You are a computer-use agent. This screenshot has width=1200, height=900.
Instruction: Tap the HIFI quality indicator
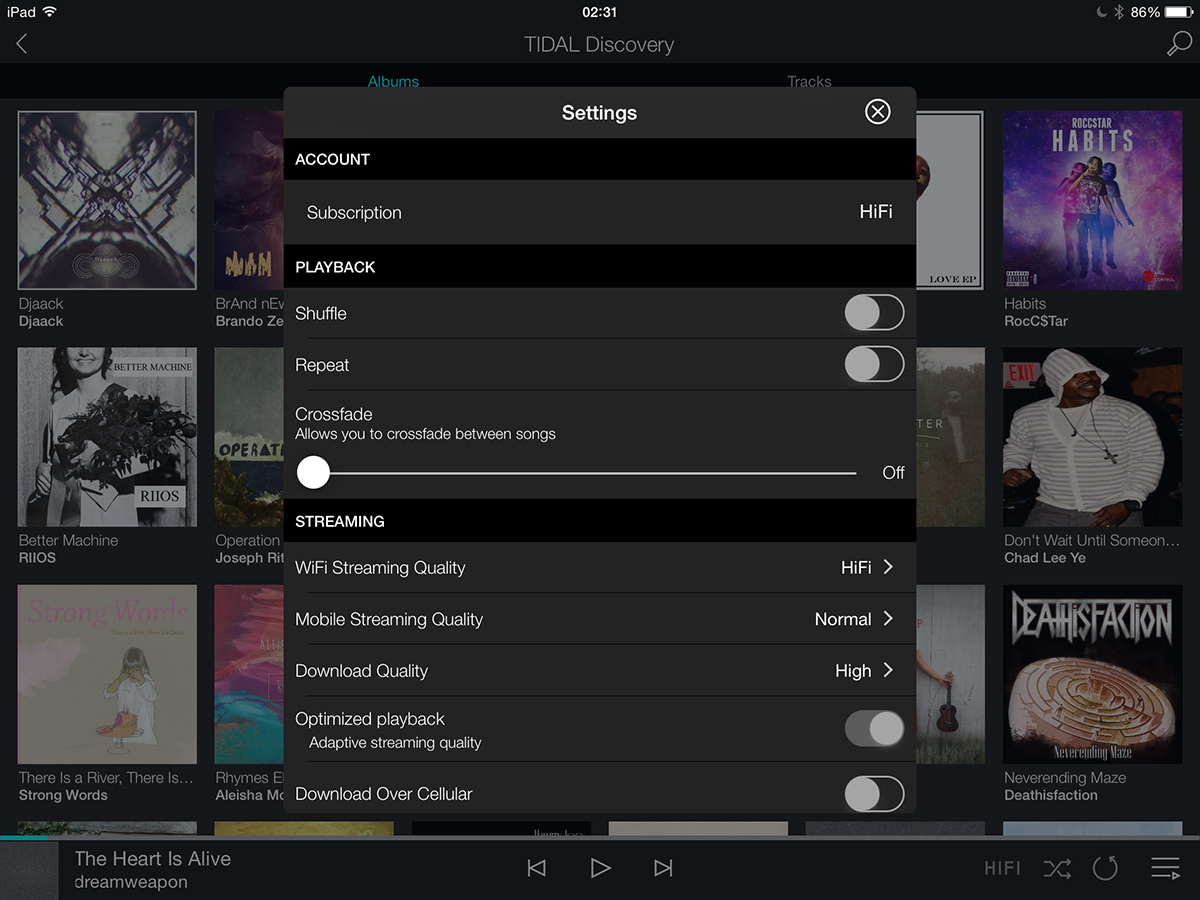coord(1002,868)
